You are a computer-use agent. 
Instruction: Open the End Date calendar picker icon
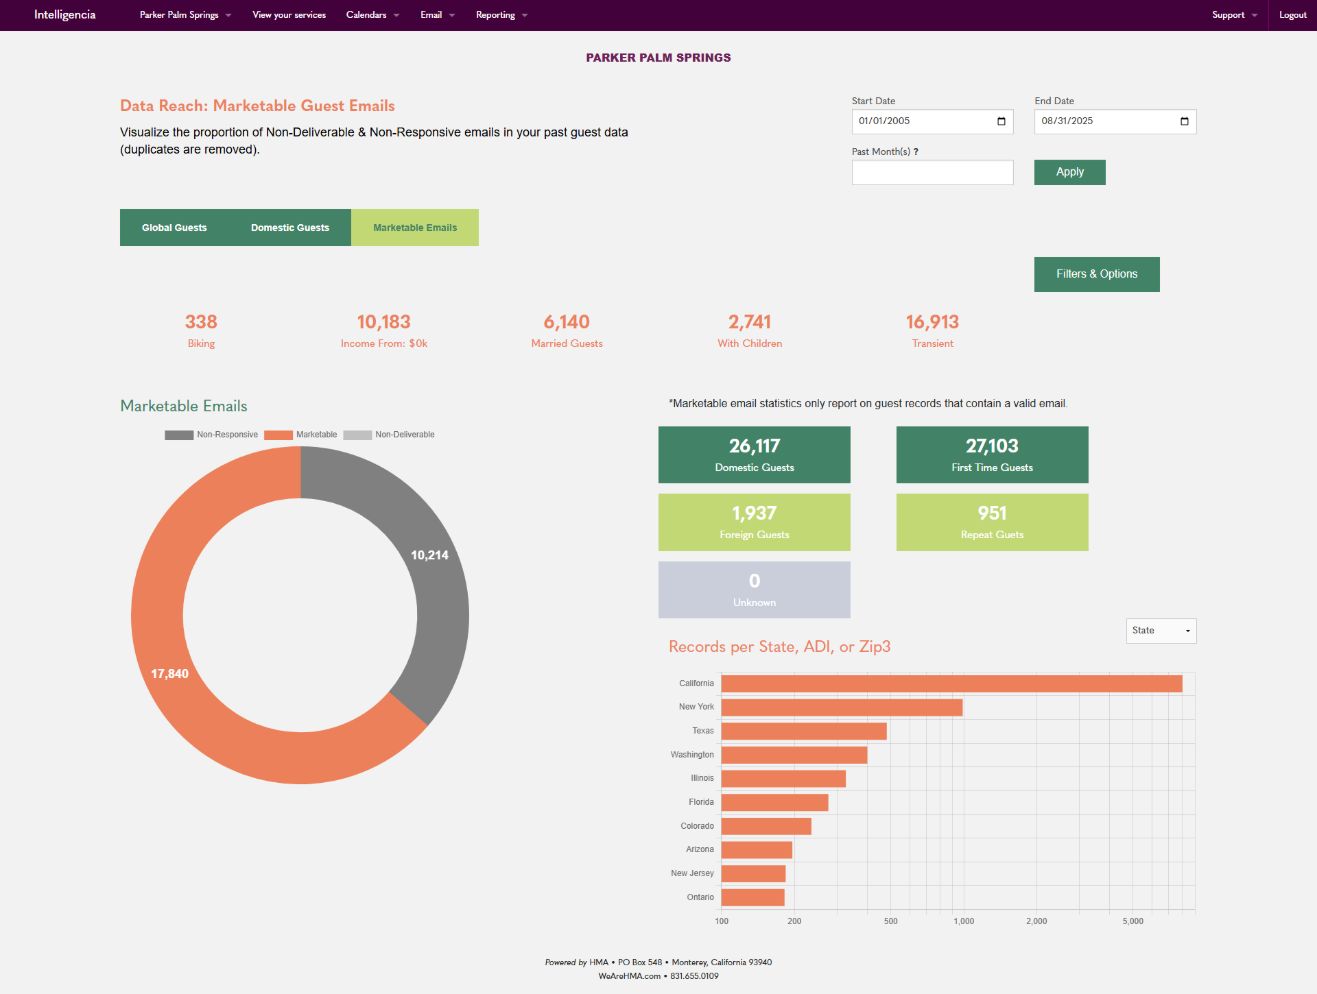click(x=1184, y=121)
